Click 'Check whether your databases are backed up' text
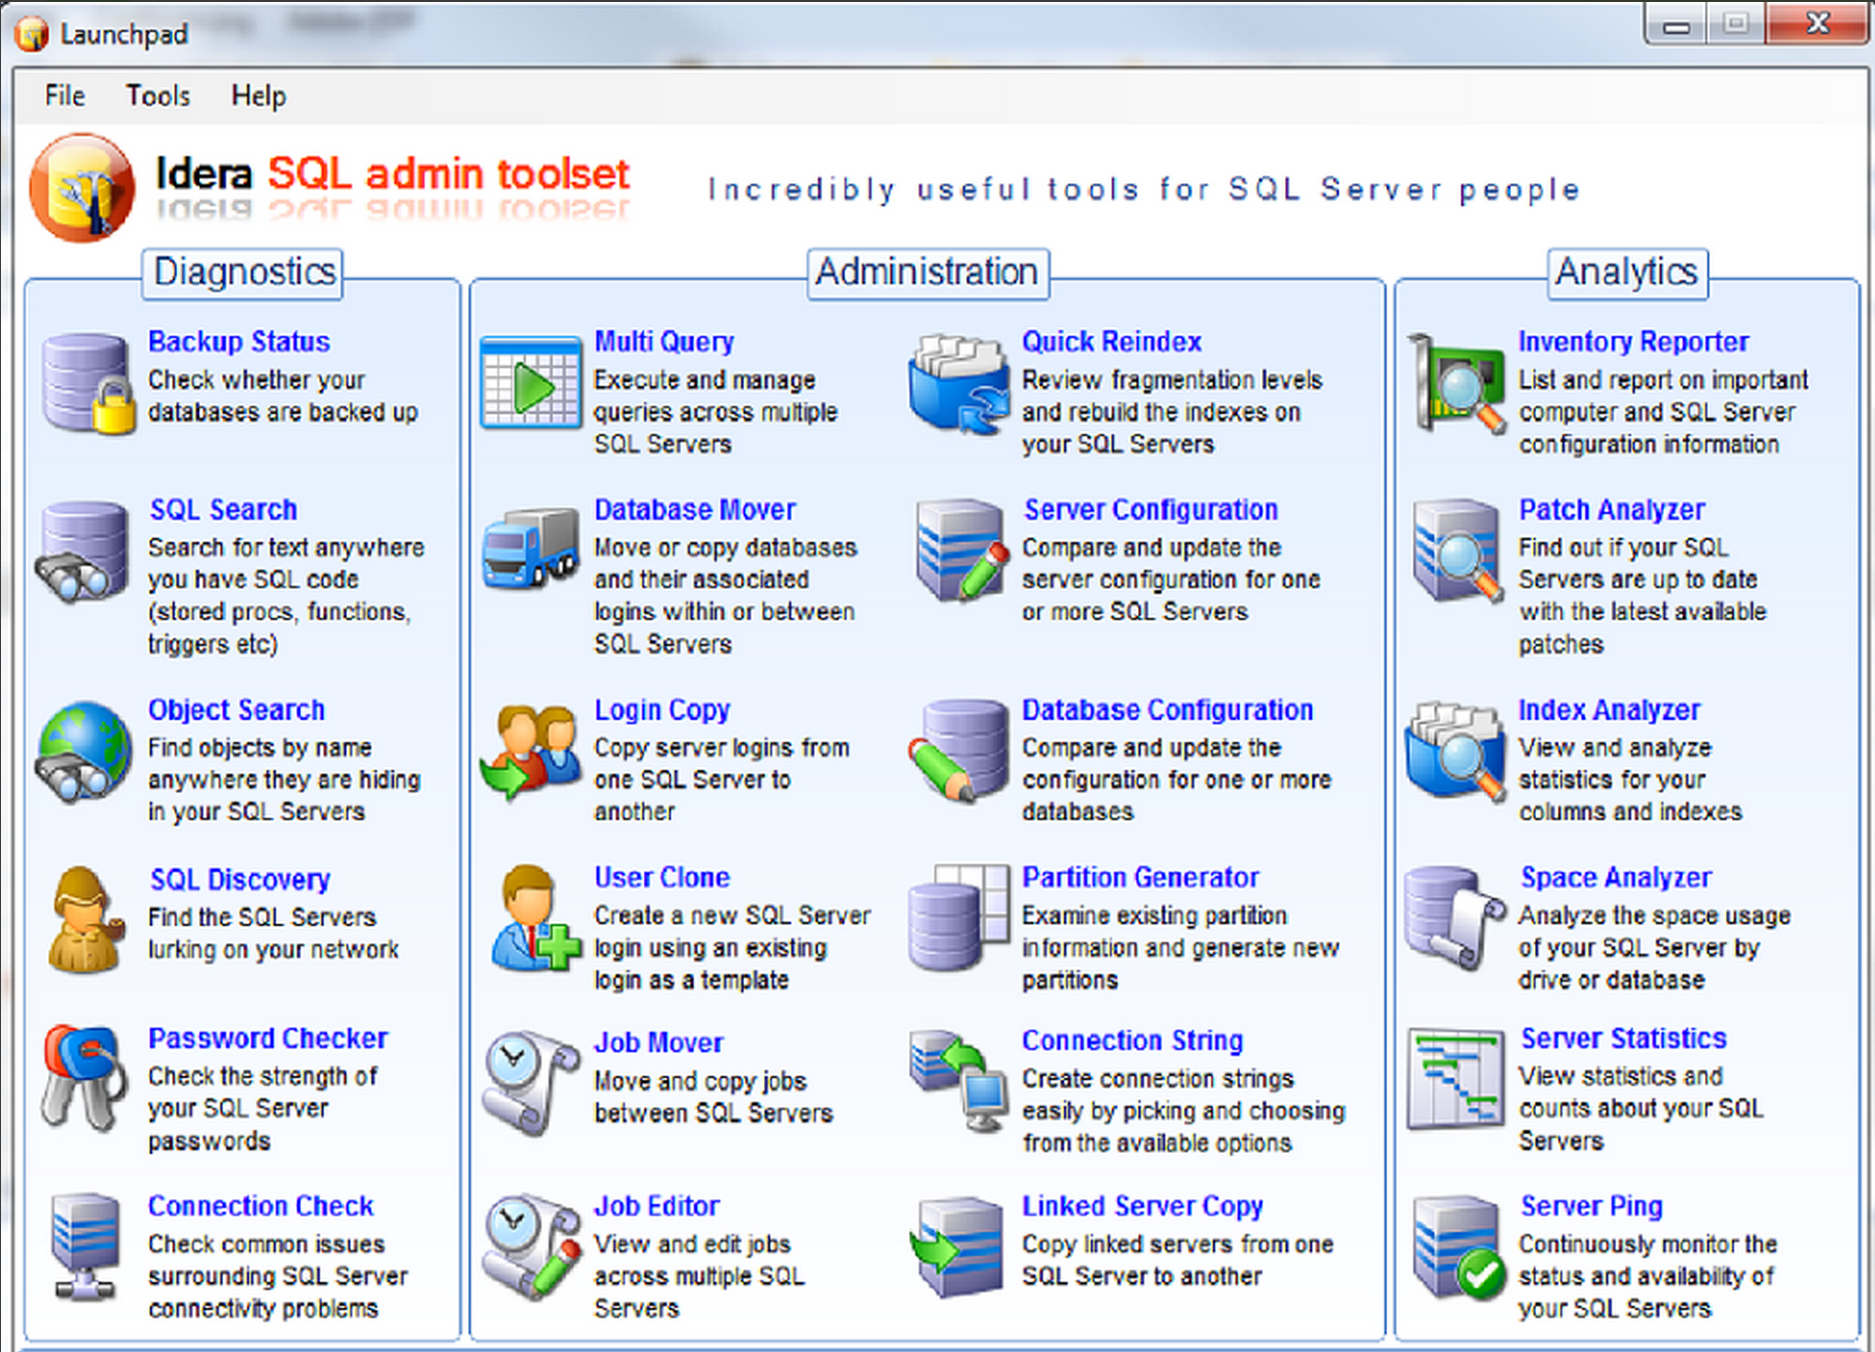Viewport: 1875px width, 1352px height. click(283, 396)
